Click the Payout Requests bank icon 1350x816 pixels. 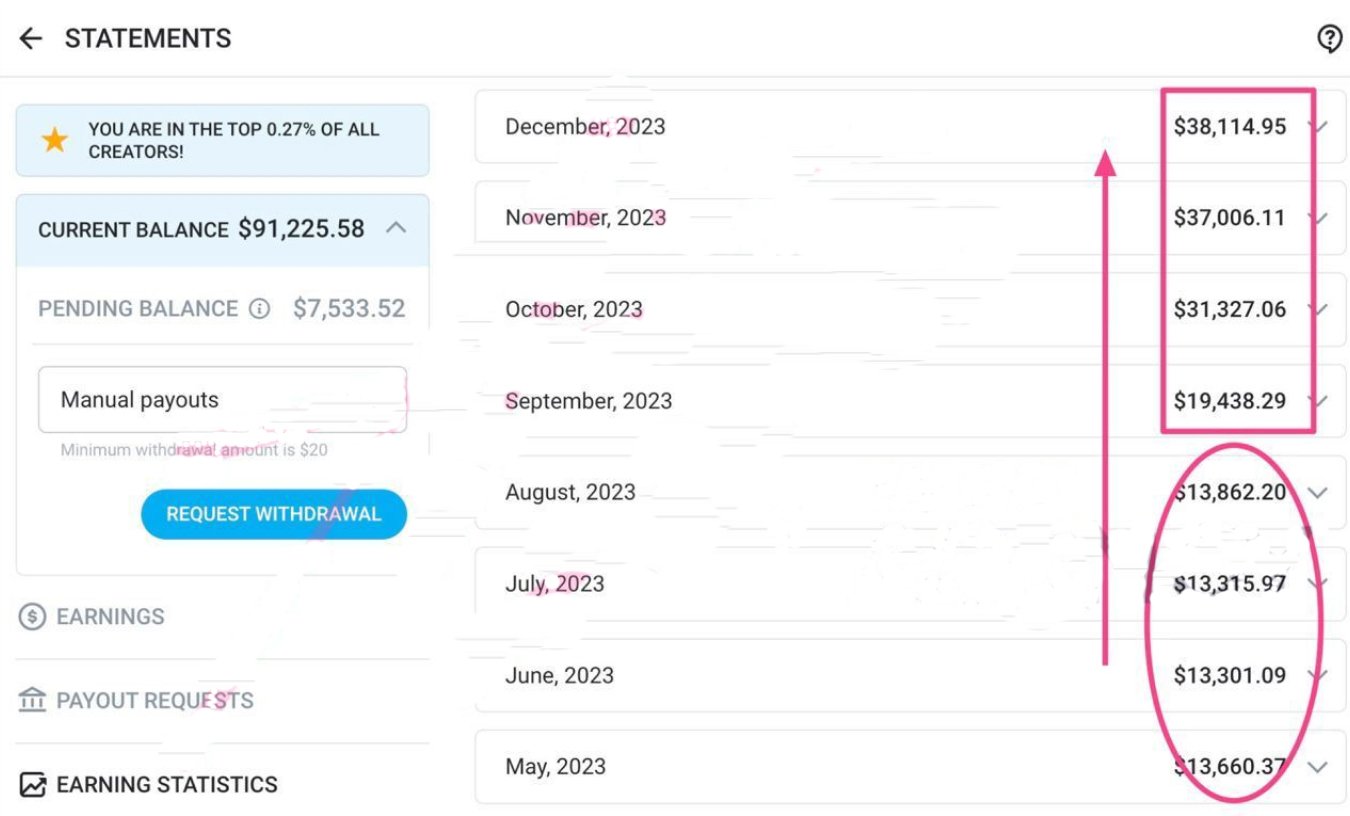click(x=32, y=700)
